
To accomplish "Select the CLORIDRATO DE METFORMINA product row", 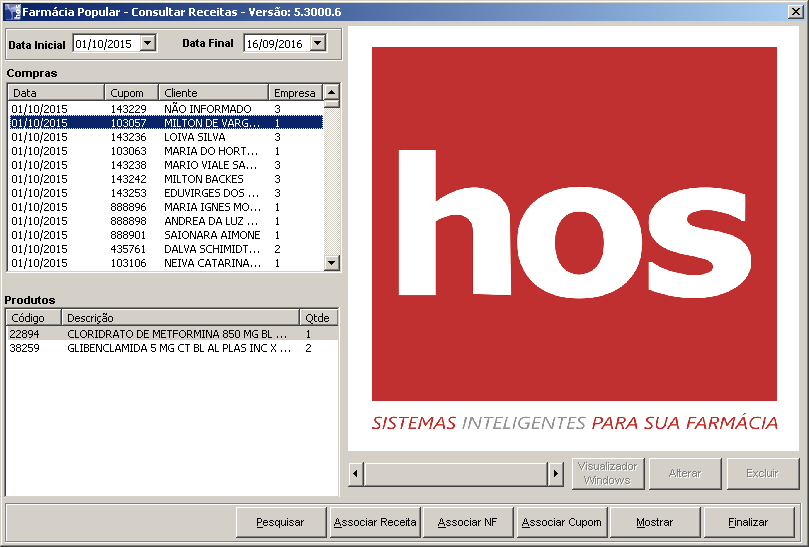I will [170, 334].
